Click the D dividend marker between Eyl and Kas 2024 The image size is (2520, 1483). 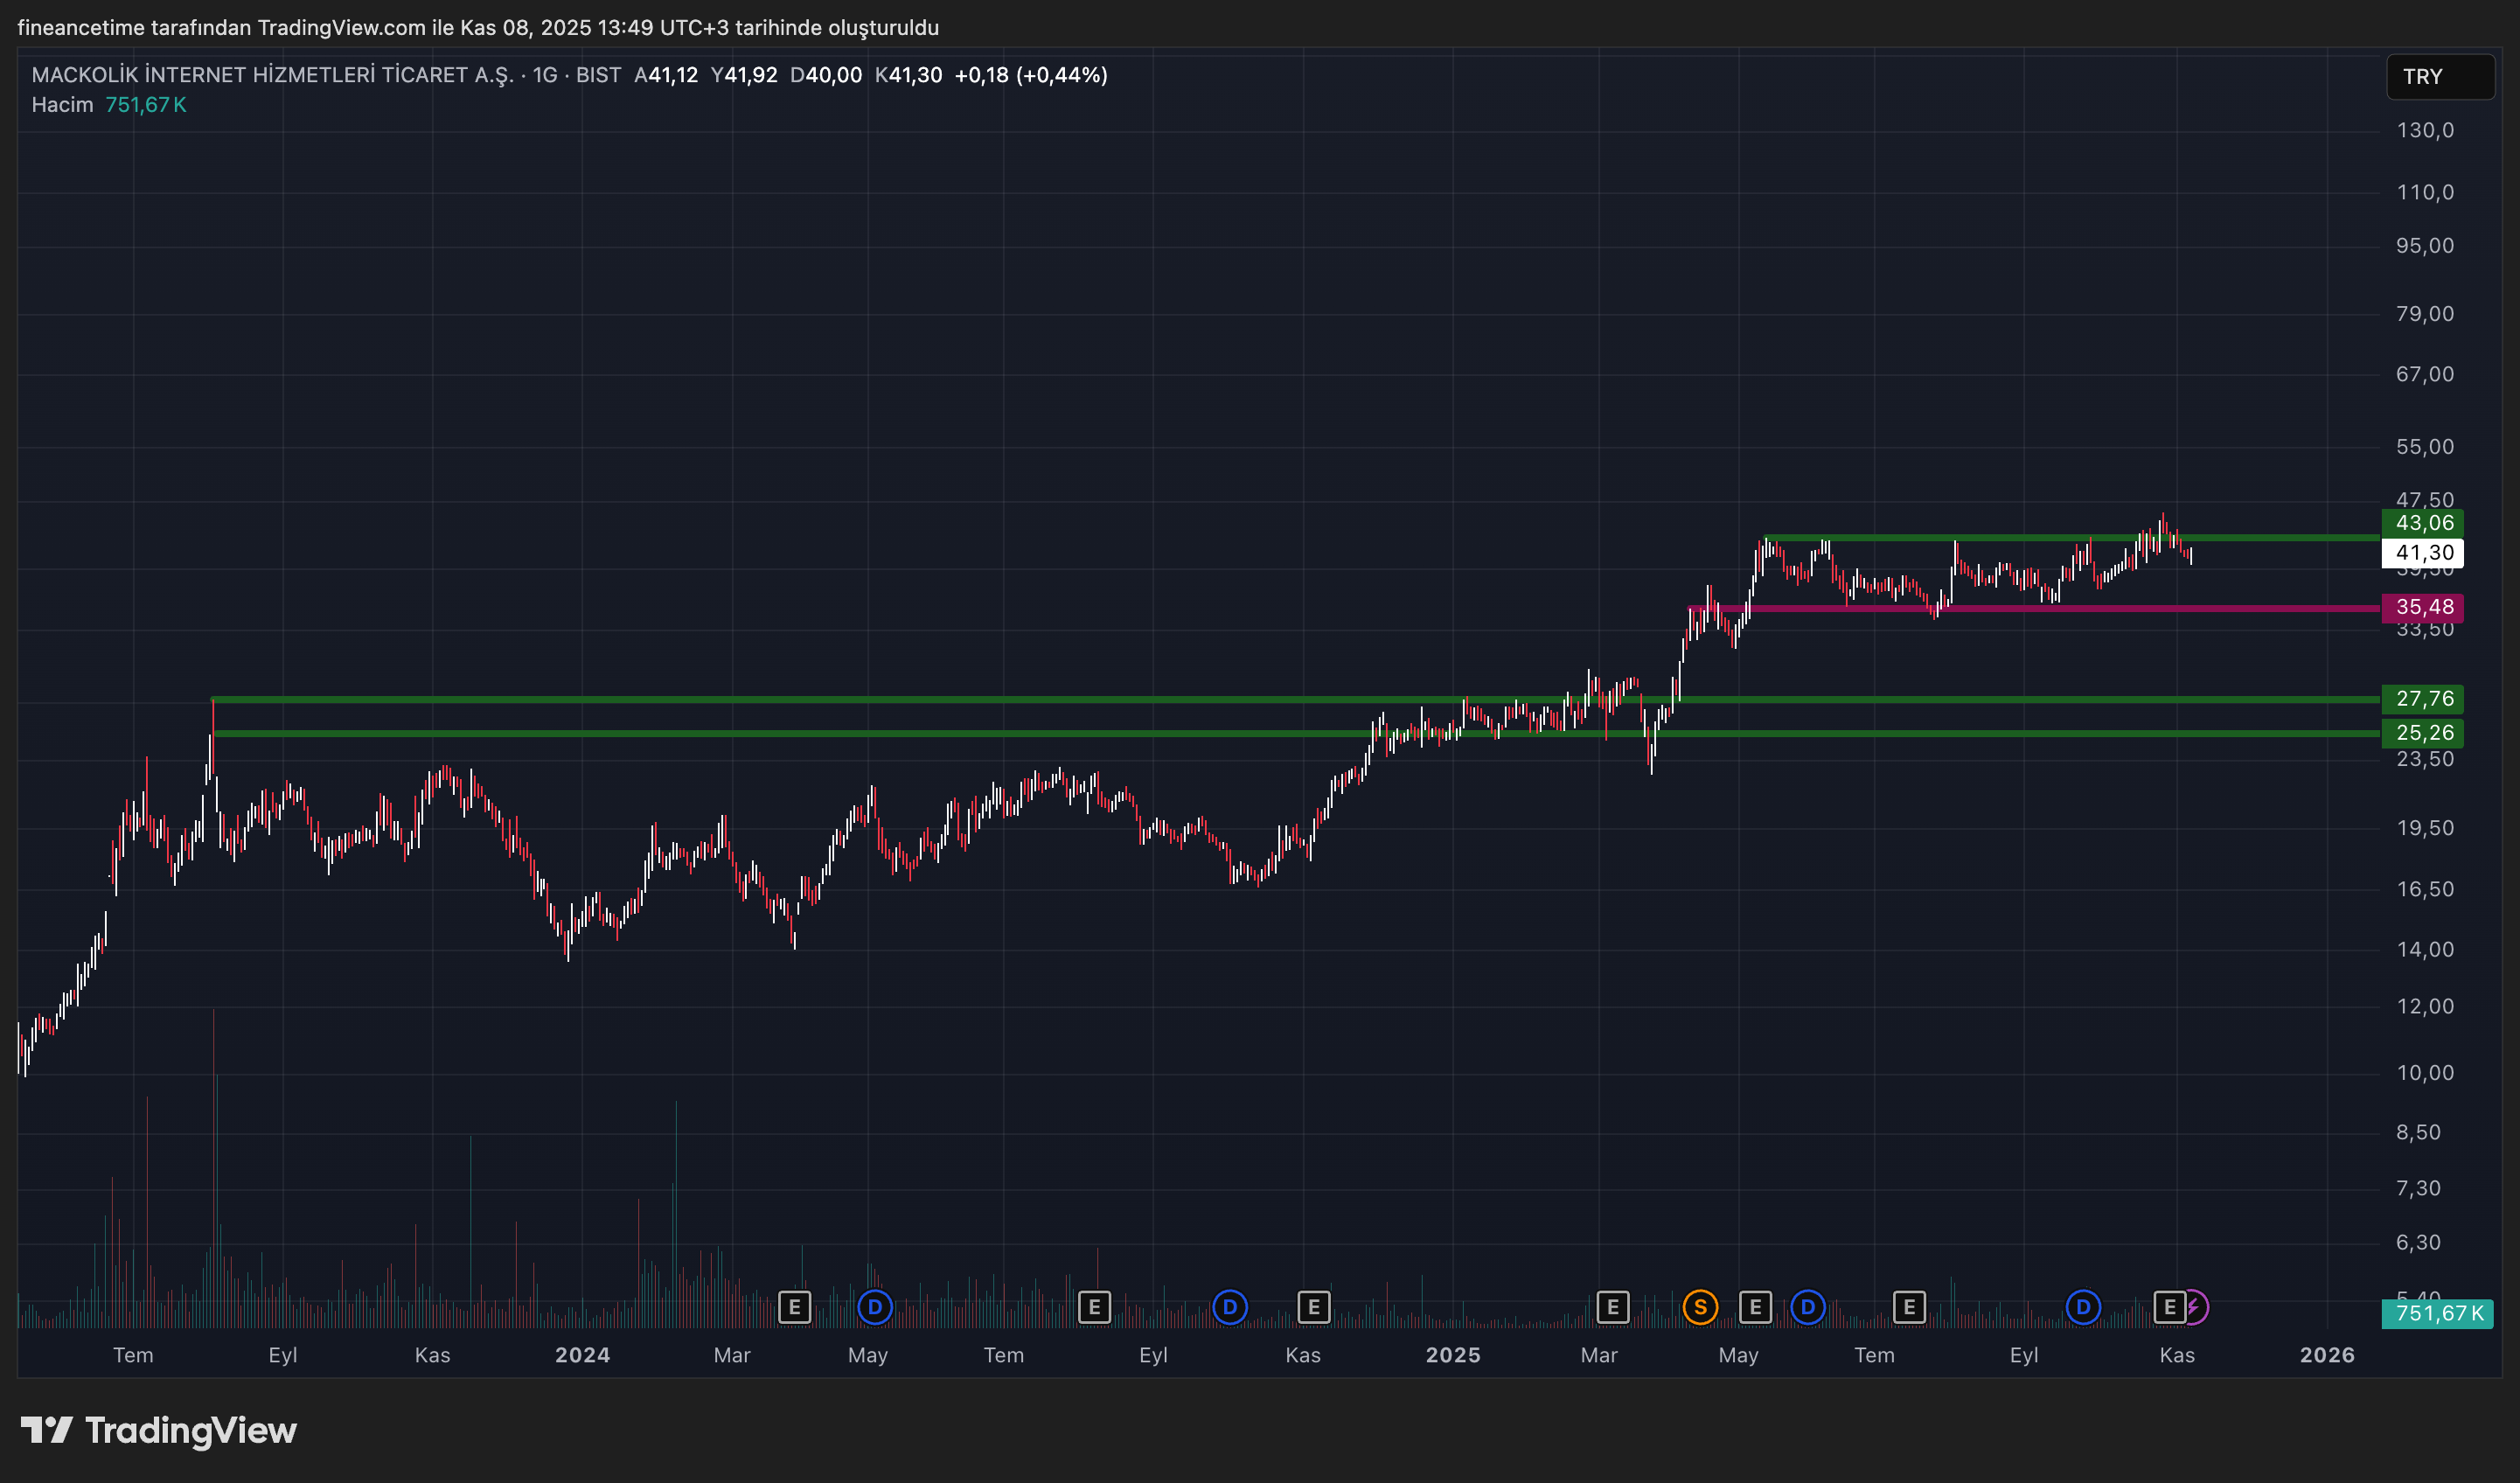1229,1307
